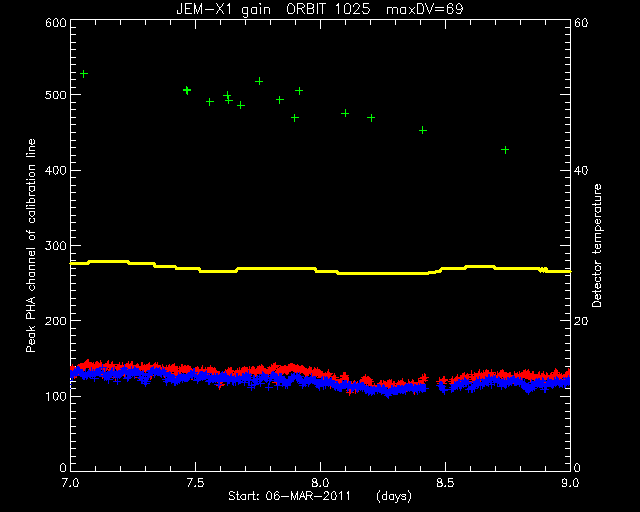Click the 600 label on left axis

point(56,22)
